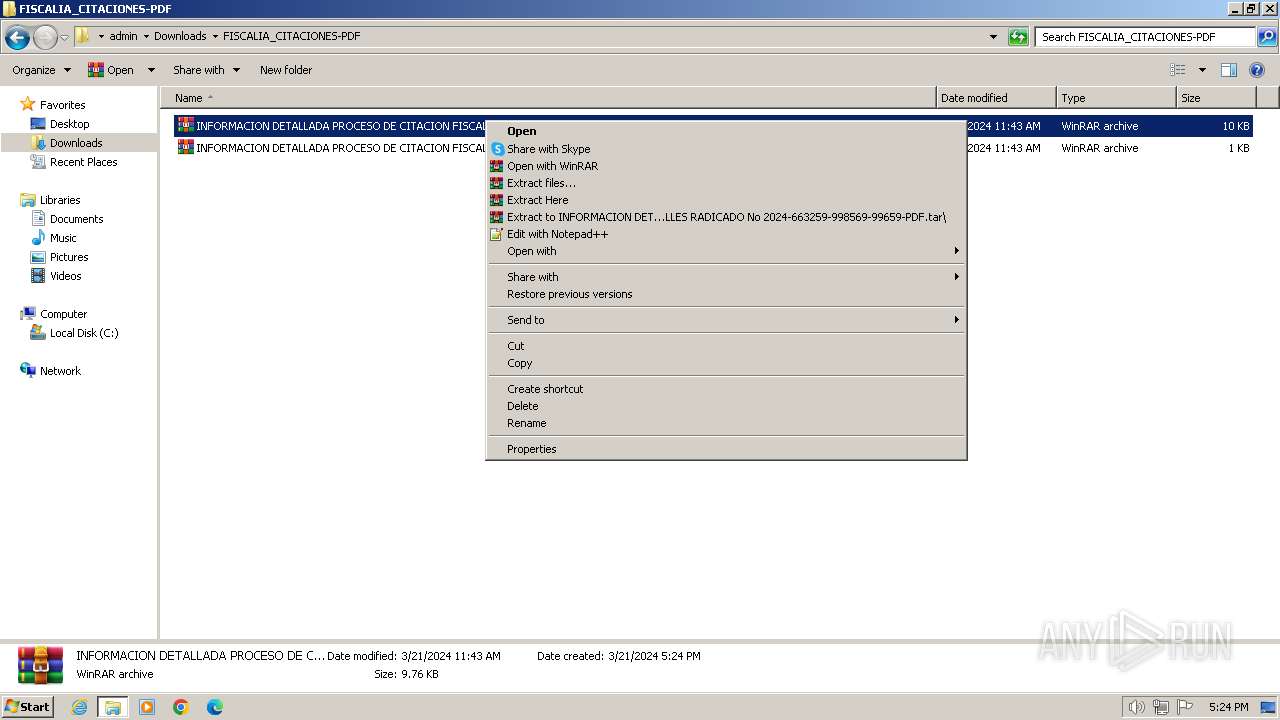Expand the Open button dropdown arrow

(x=151, y=70)
